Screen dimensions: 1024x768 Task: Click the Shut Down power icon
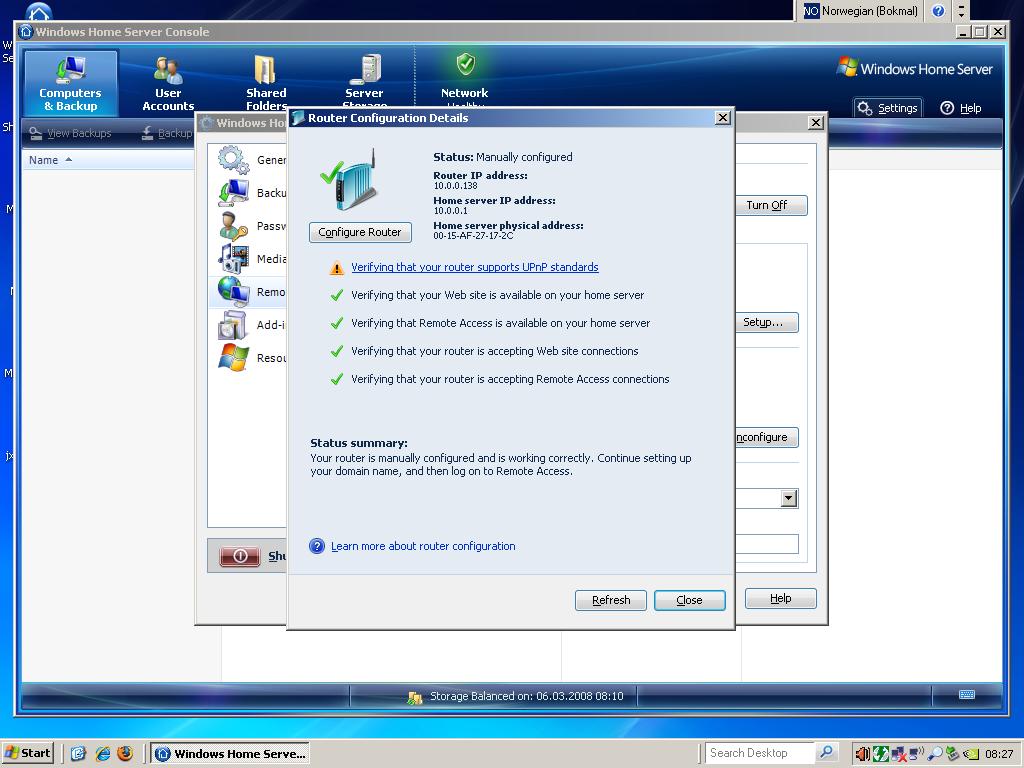[x=240, y=556]
